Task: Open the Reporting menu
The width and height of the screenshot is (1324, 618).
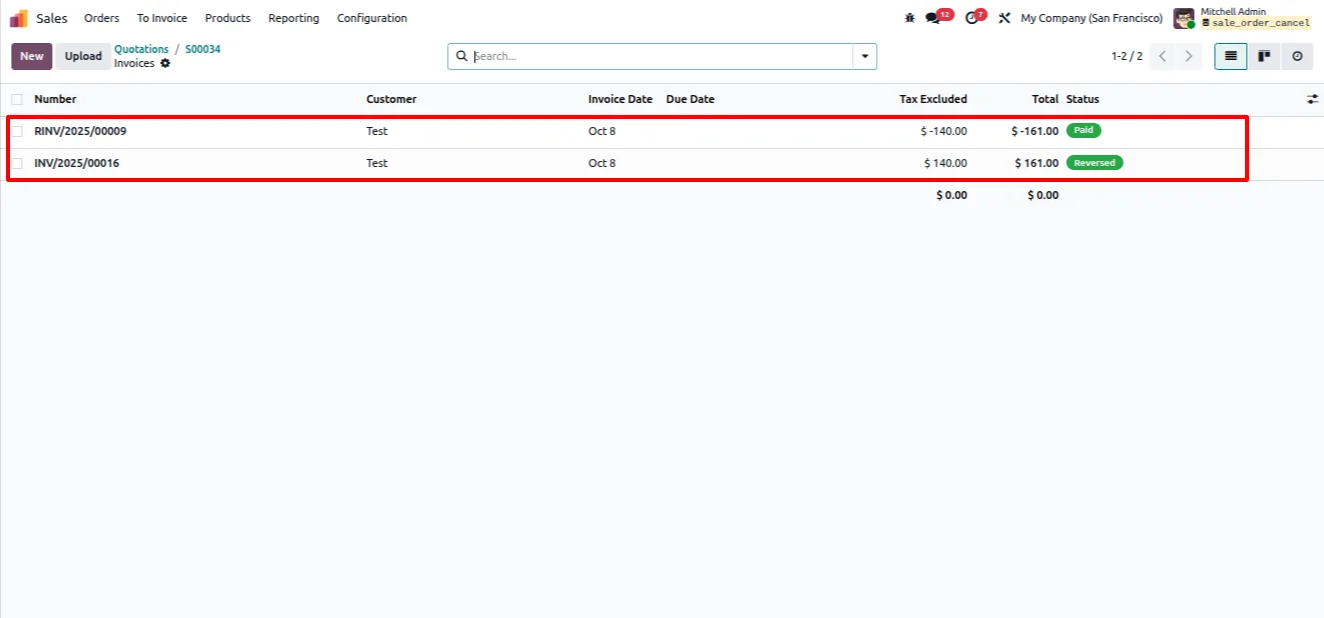Action: click(294, 18)
